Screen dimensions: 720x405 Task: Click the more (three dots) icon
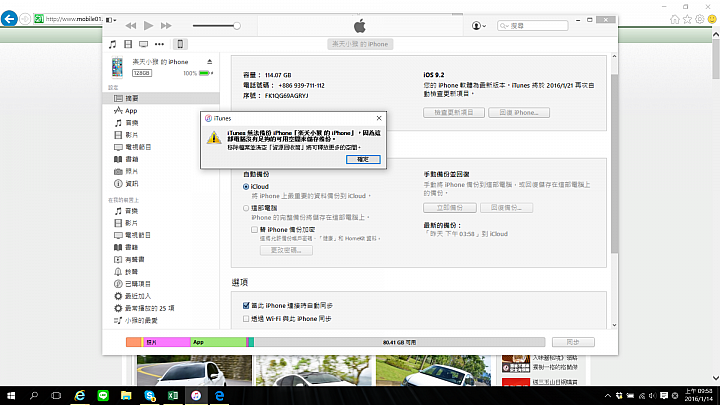click(x=159, y=44)
